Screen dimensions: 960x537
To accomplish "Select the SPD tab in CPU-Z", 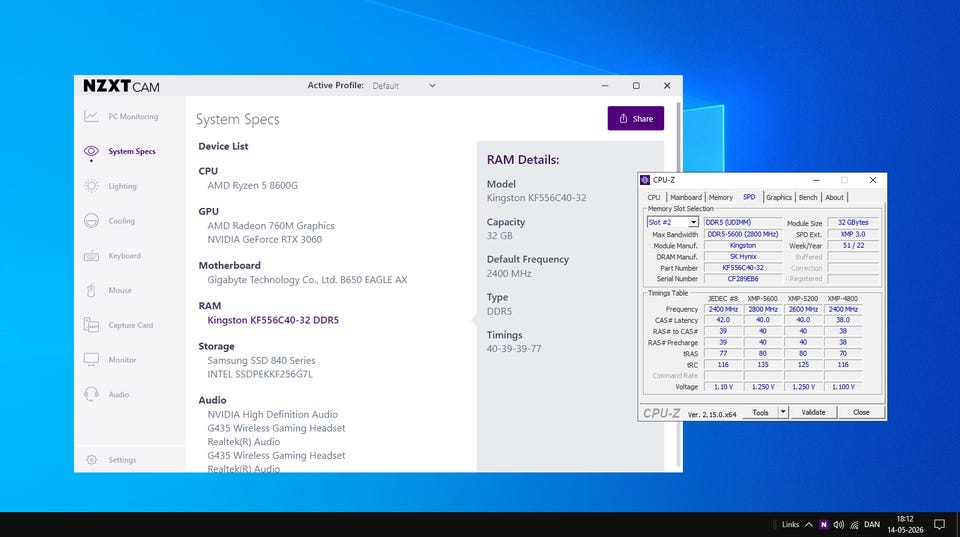I will pyautogui.click(x=749, y=197).
